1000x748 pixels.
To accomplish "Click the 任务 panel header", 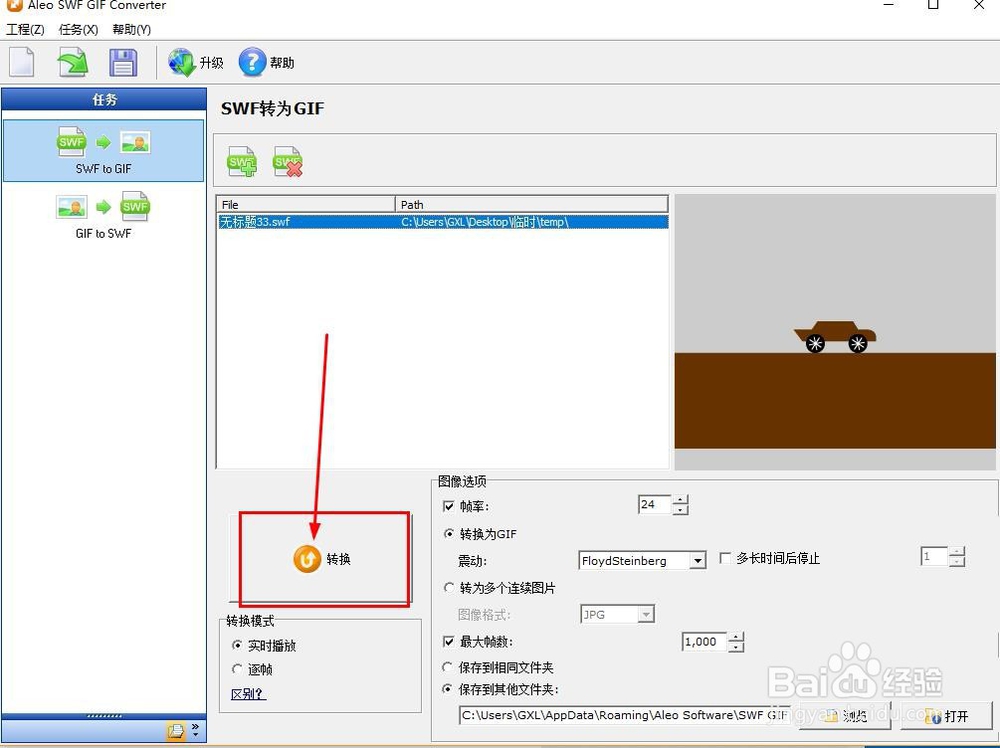I will (x=105, y=99).
